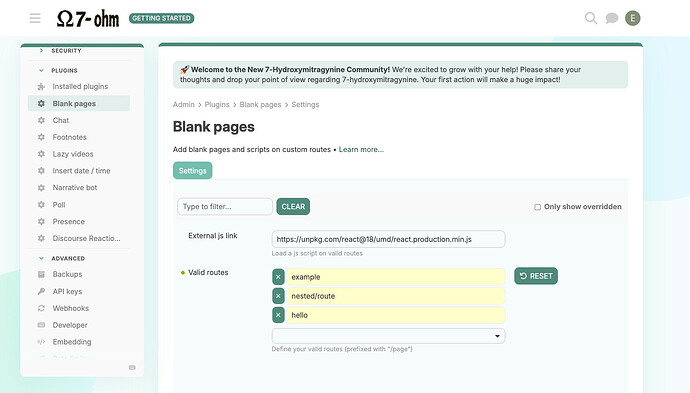The height and width of the screenshot is (393, 690).
Task: Click the RESET valid routes button
Action: coord(536,276)
